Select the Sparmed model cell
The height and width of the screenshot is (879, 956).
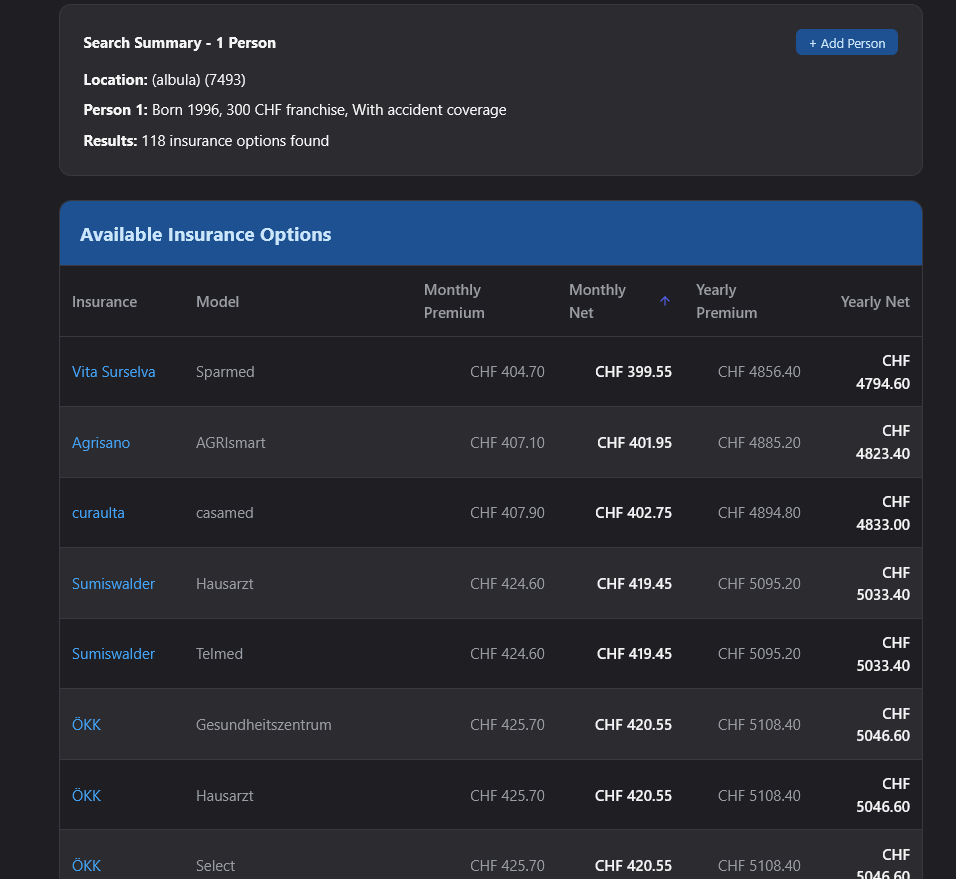(x=225, y=372)
